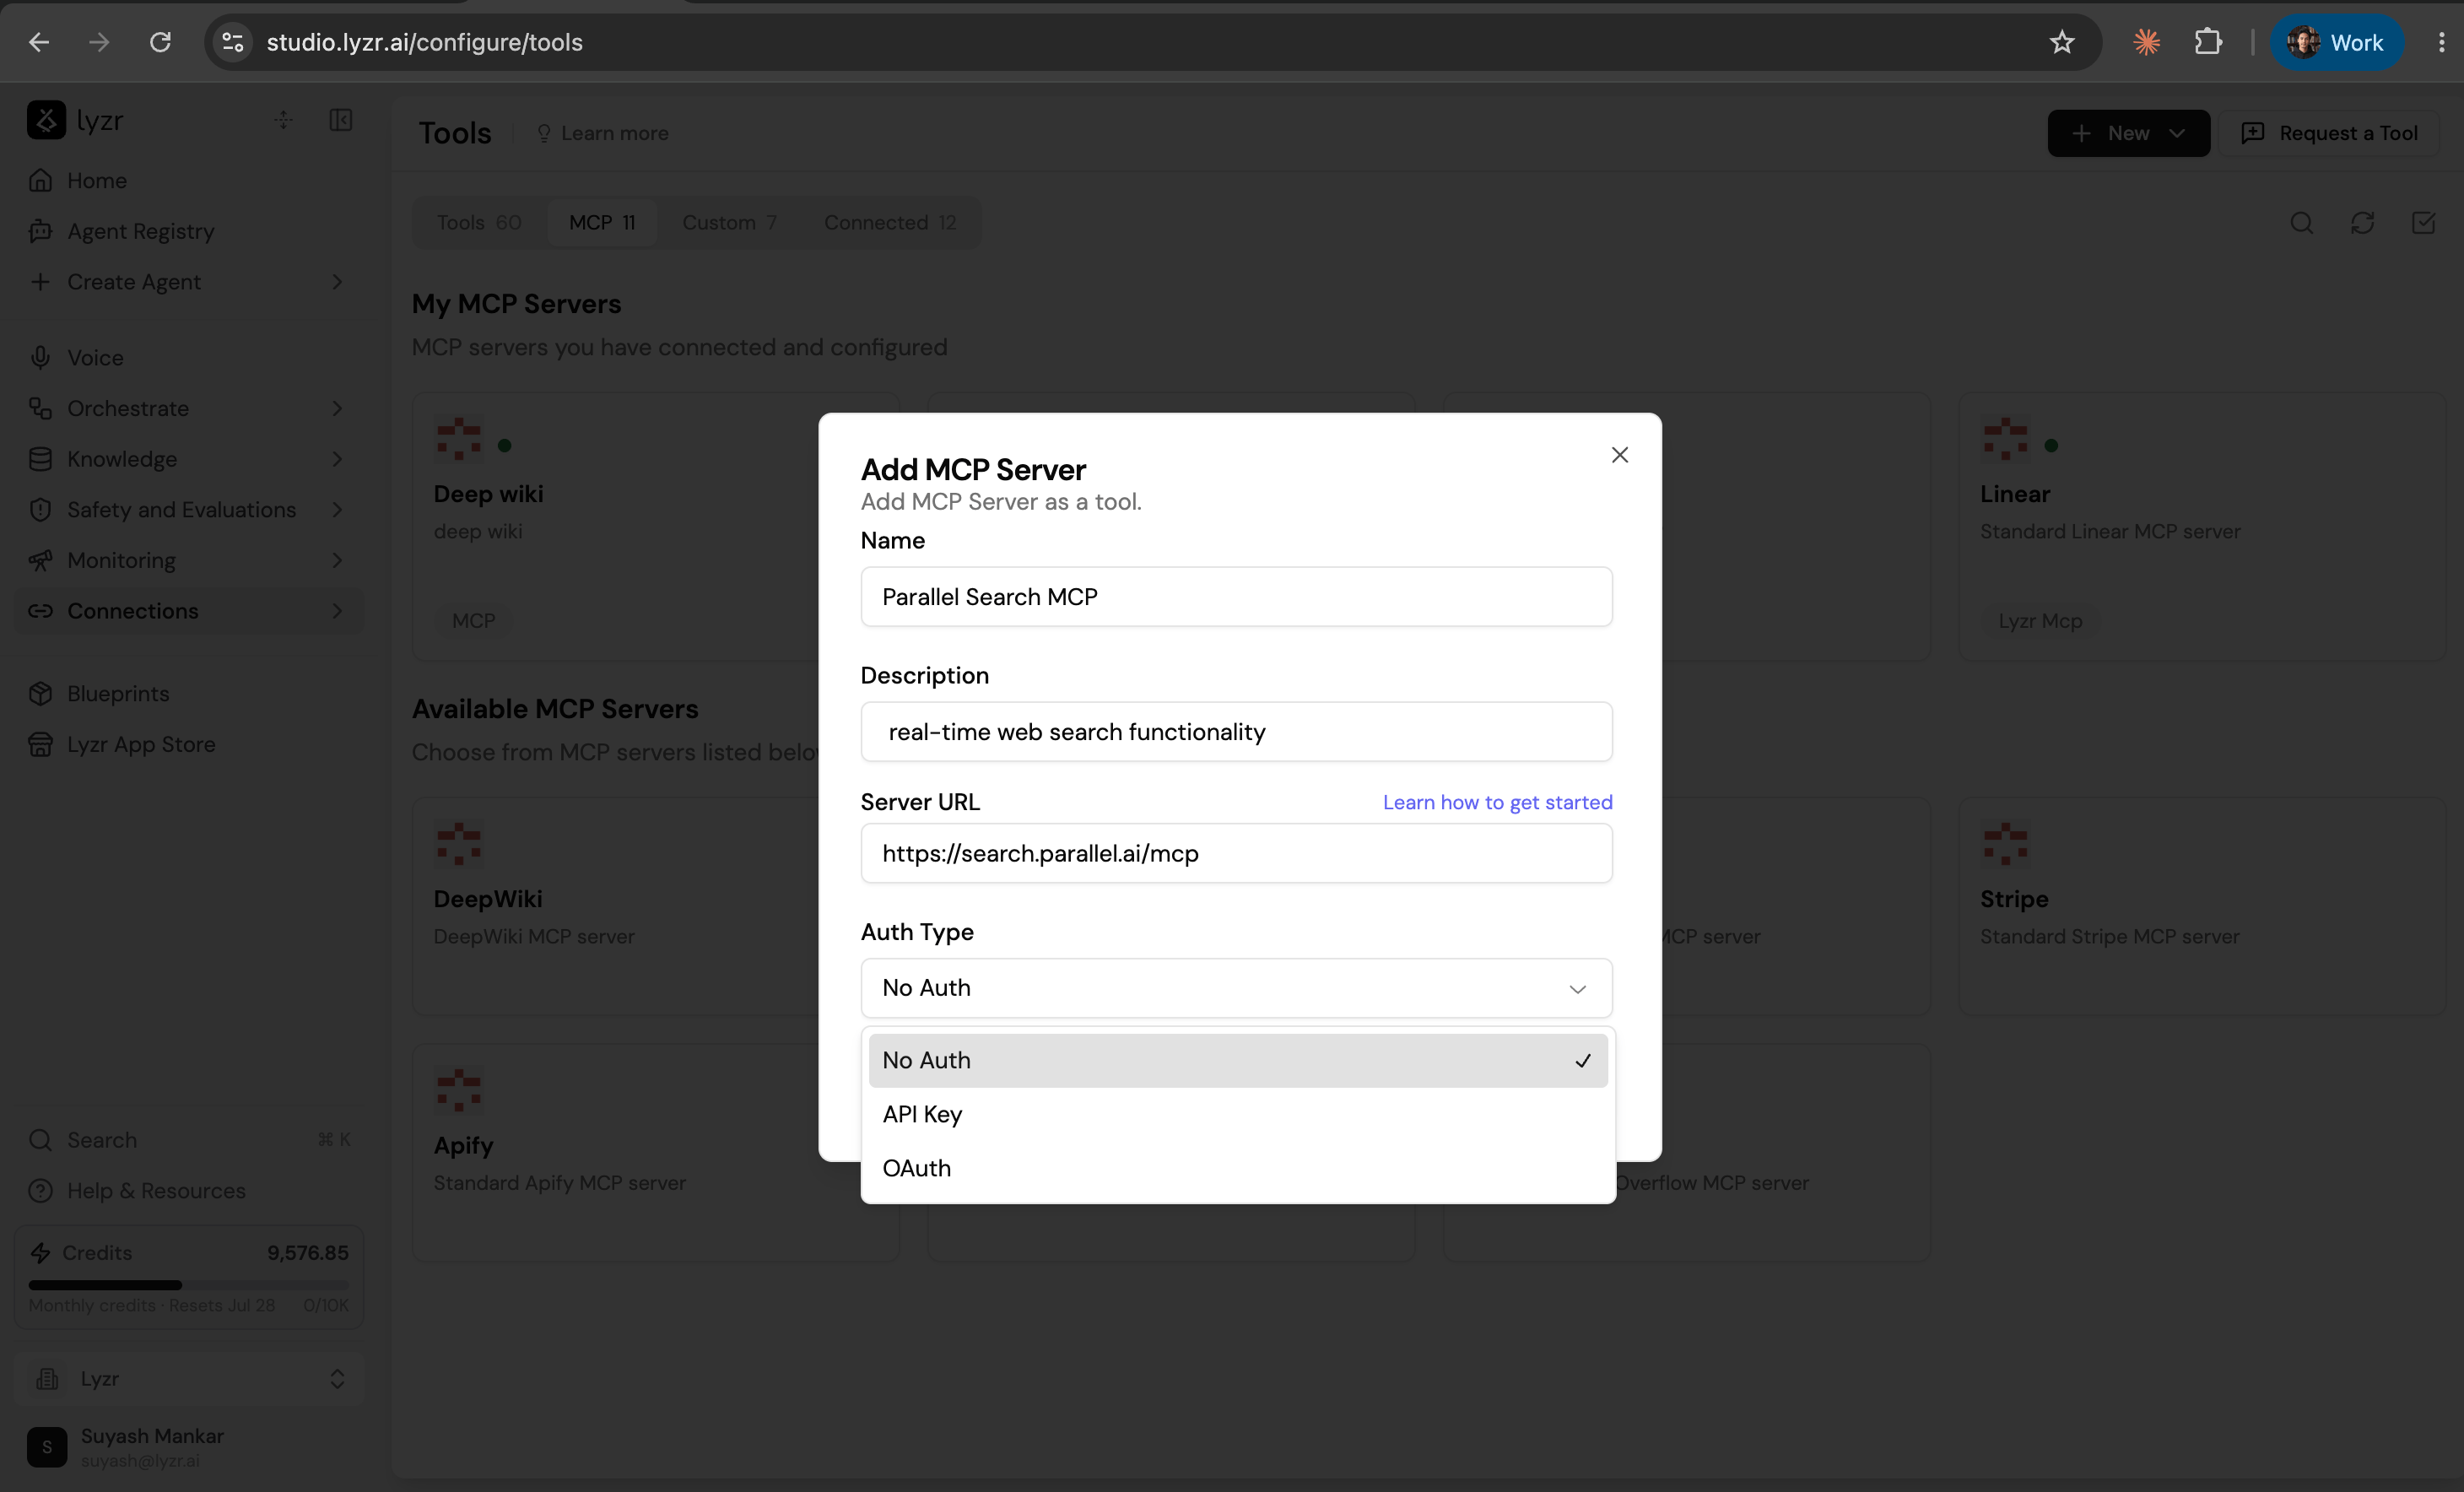Click the Description input field
Viewport: 2464px width, 1492px height.
[1236, 732]
